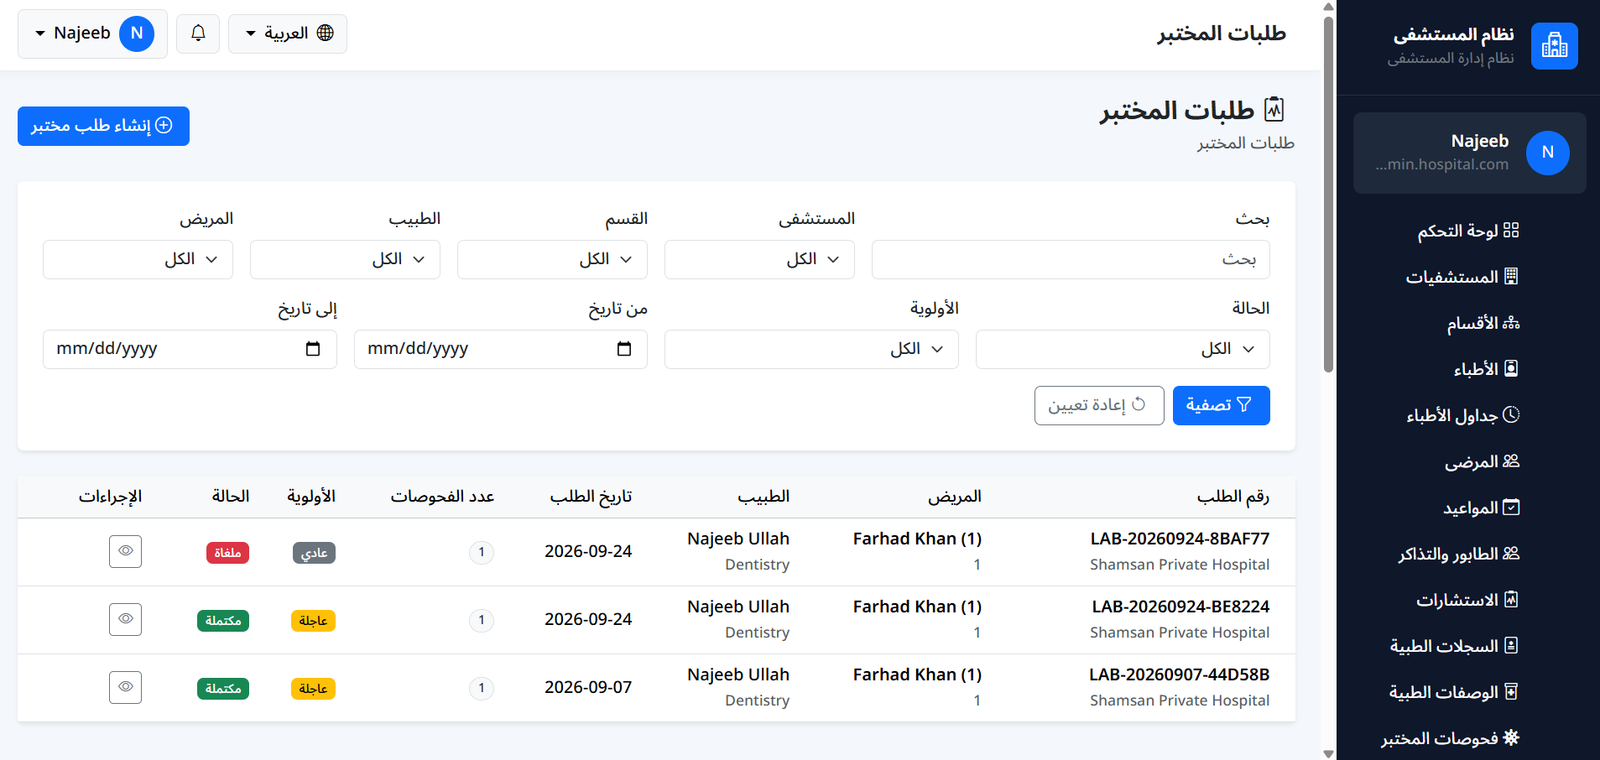Click request number LAB-20260924-8BAF77
Viewport: 1600px width, 760px height.
click(1180, 539)
